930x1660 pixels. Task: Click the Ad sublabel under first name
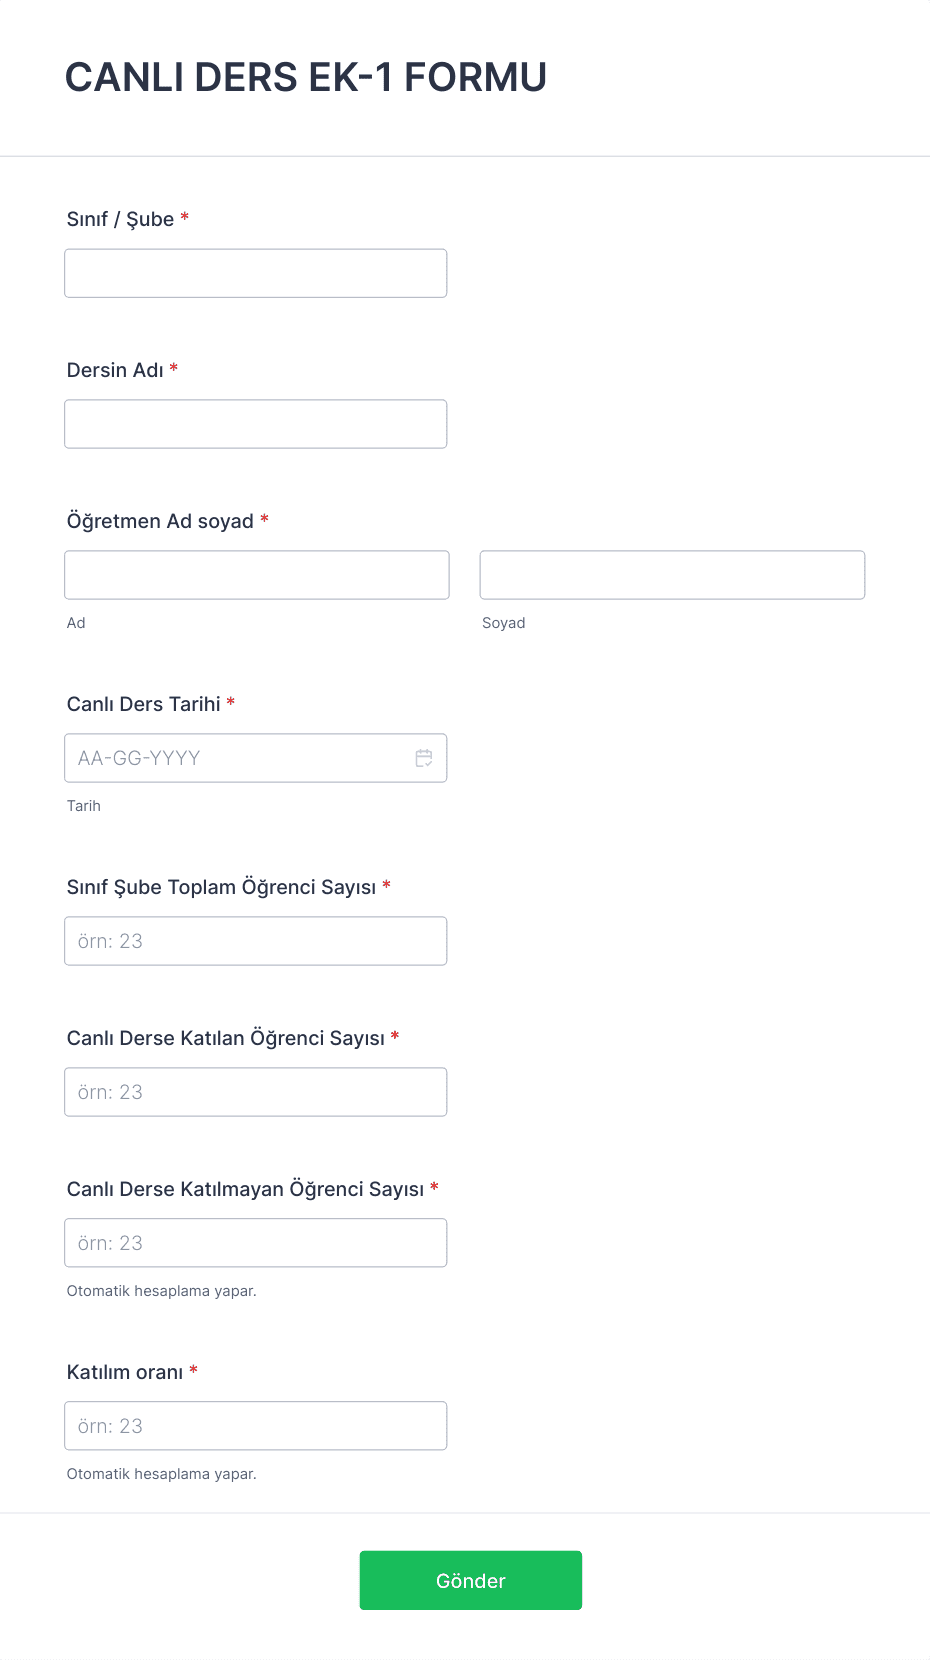pyautogui.click(x=76, y=623)
